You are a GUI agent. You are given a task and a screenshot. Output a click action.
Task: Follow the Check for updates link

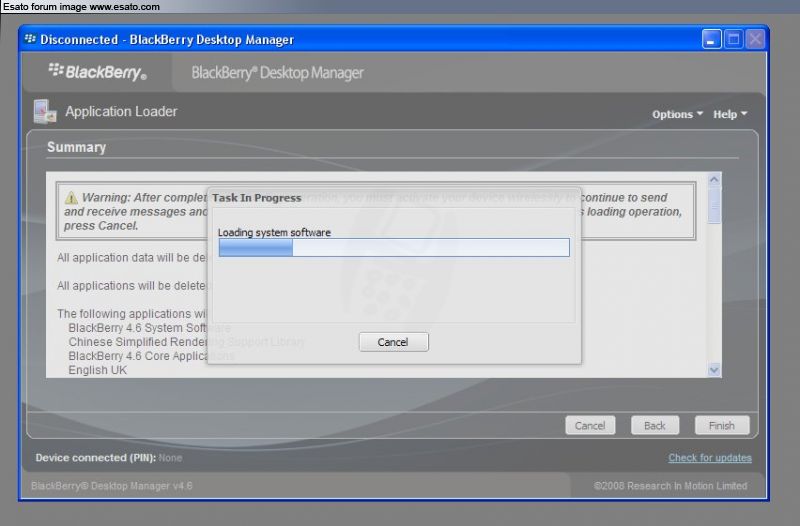(x=710, y=458)
